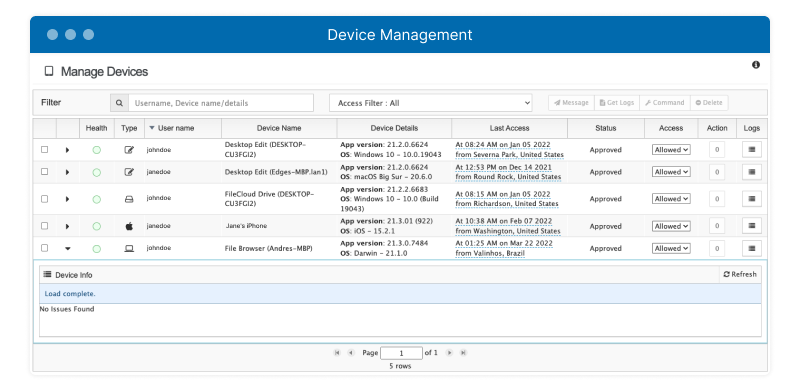Select checkbox for Jane's iPhone row

[44, 226]
